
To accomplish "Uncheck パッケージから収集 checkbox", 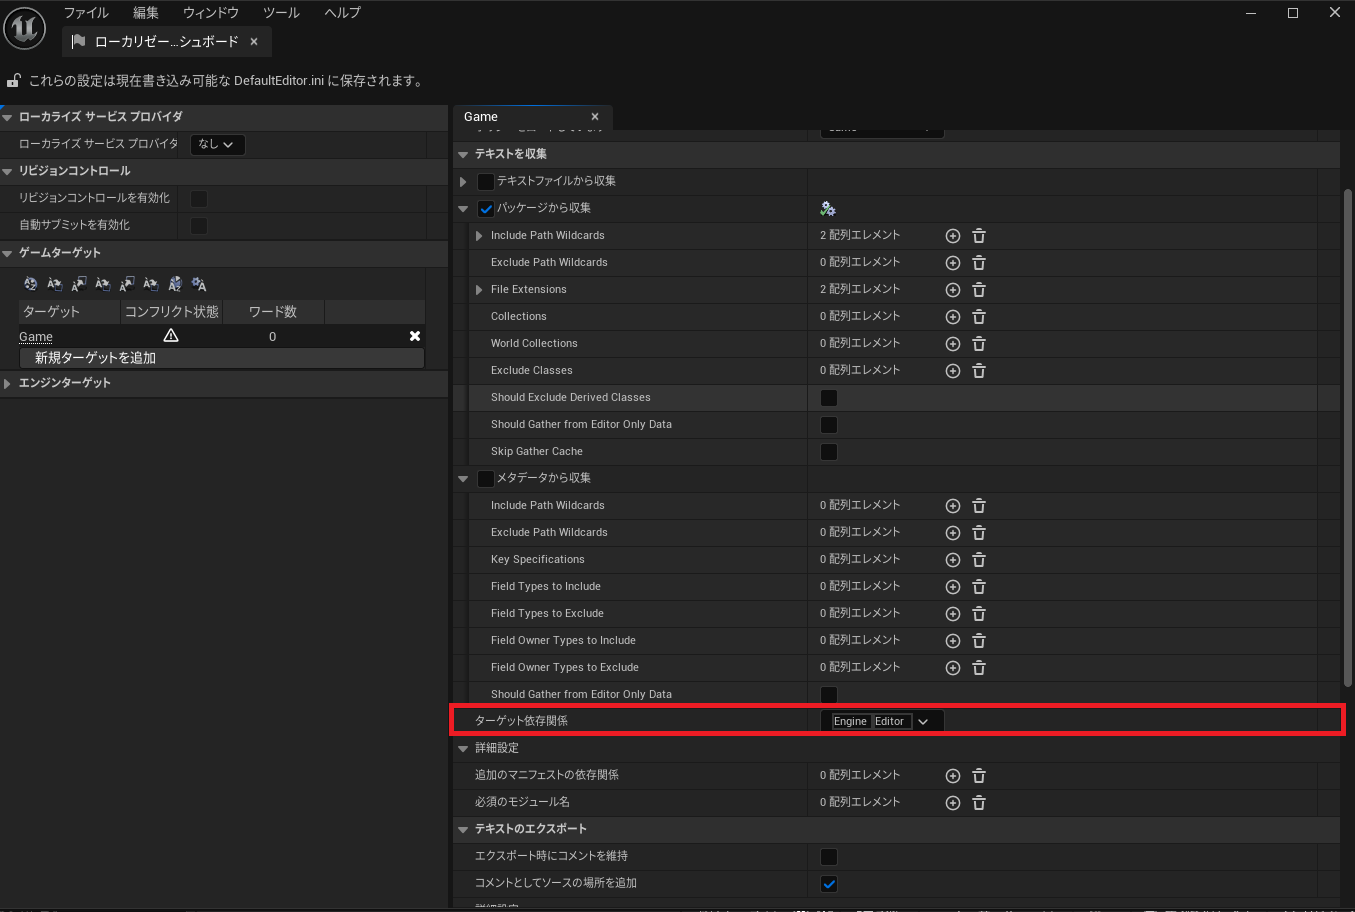I will [x=486, y=209].
